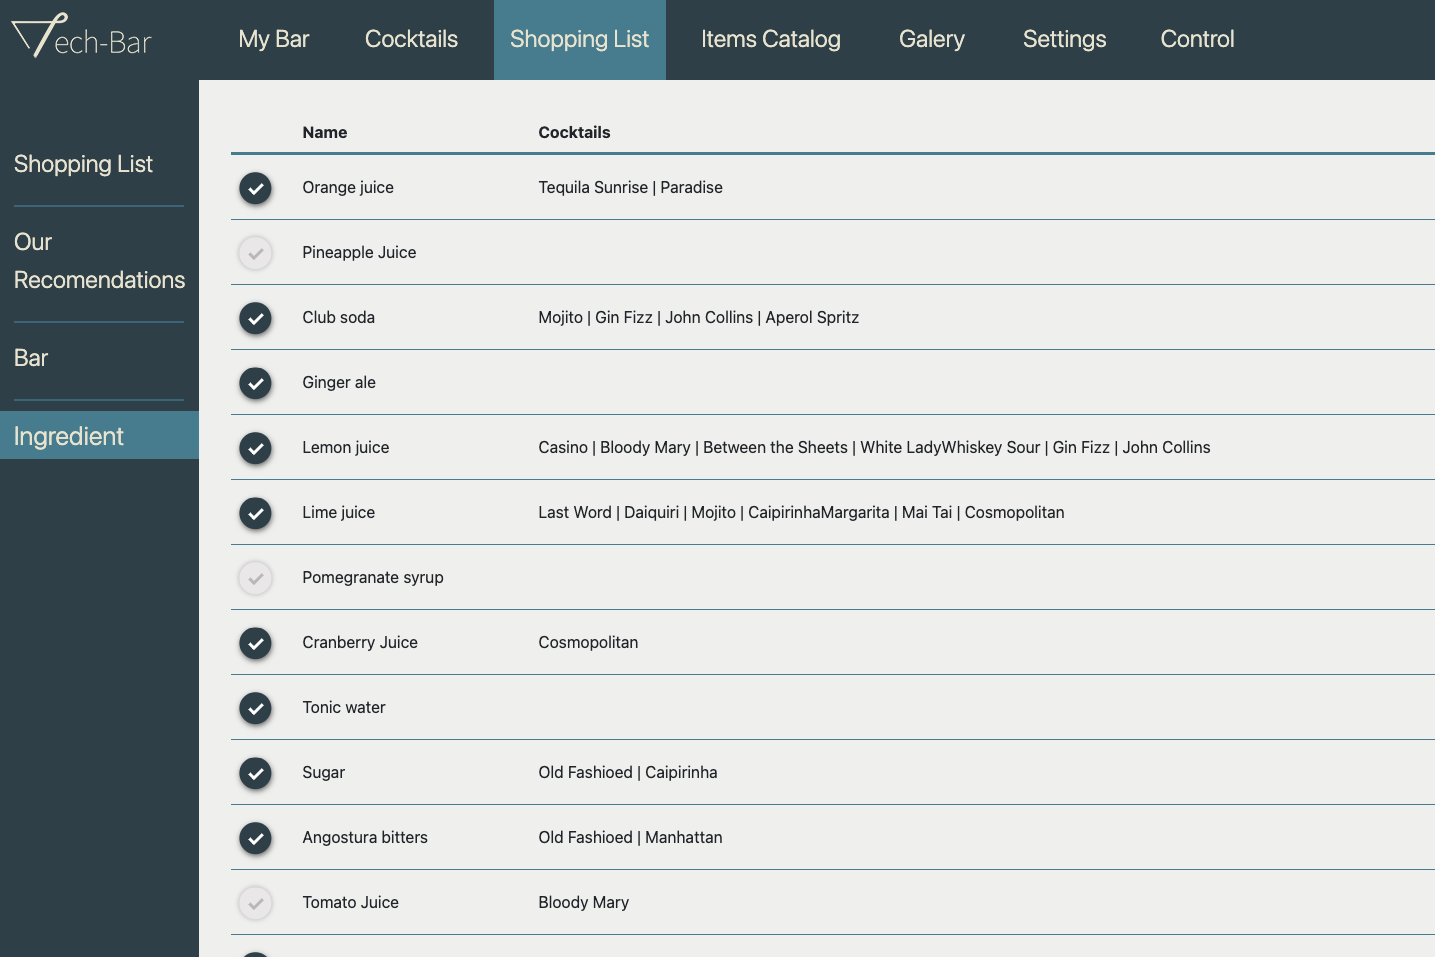The width and height of the screenshot is (1435, 957).
Task: Click the Name column header
Action: 325,132
